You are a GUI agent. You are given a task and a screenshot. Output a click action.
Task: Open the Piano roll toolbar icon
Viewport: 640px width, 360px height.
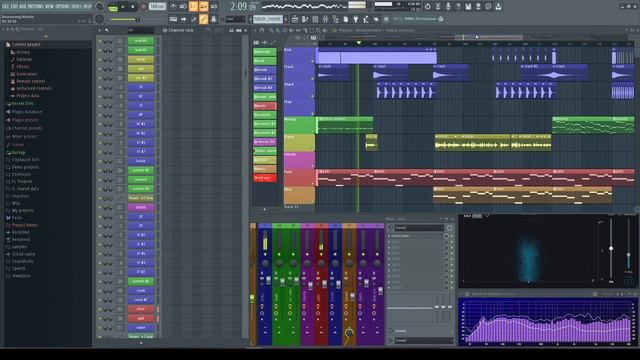(305, 19)
